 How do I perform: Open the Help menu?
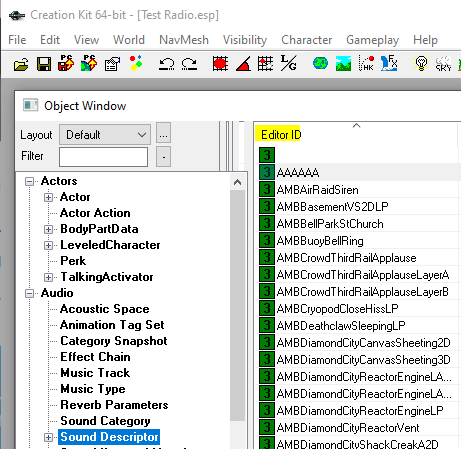point(425,40)
